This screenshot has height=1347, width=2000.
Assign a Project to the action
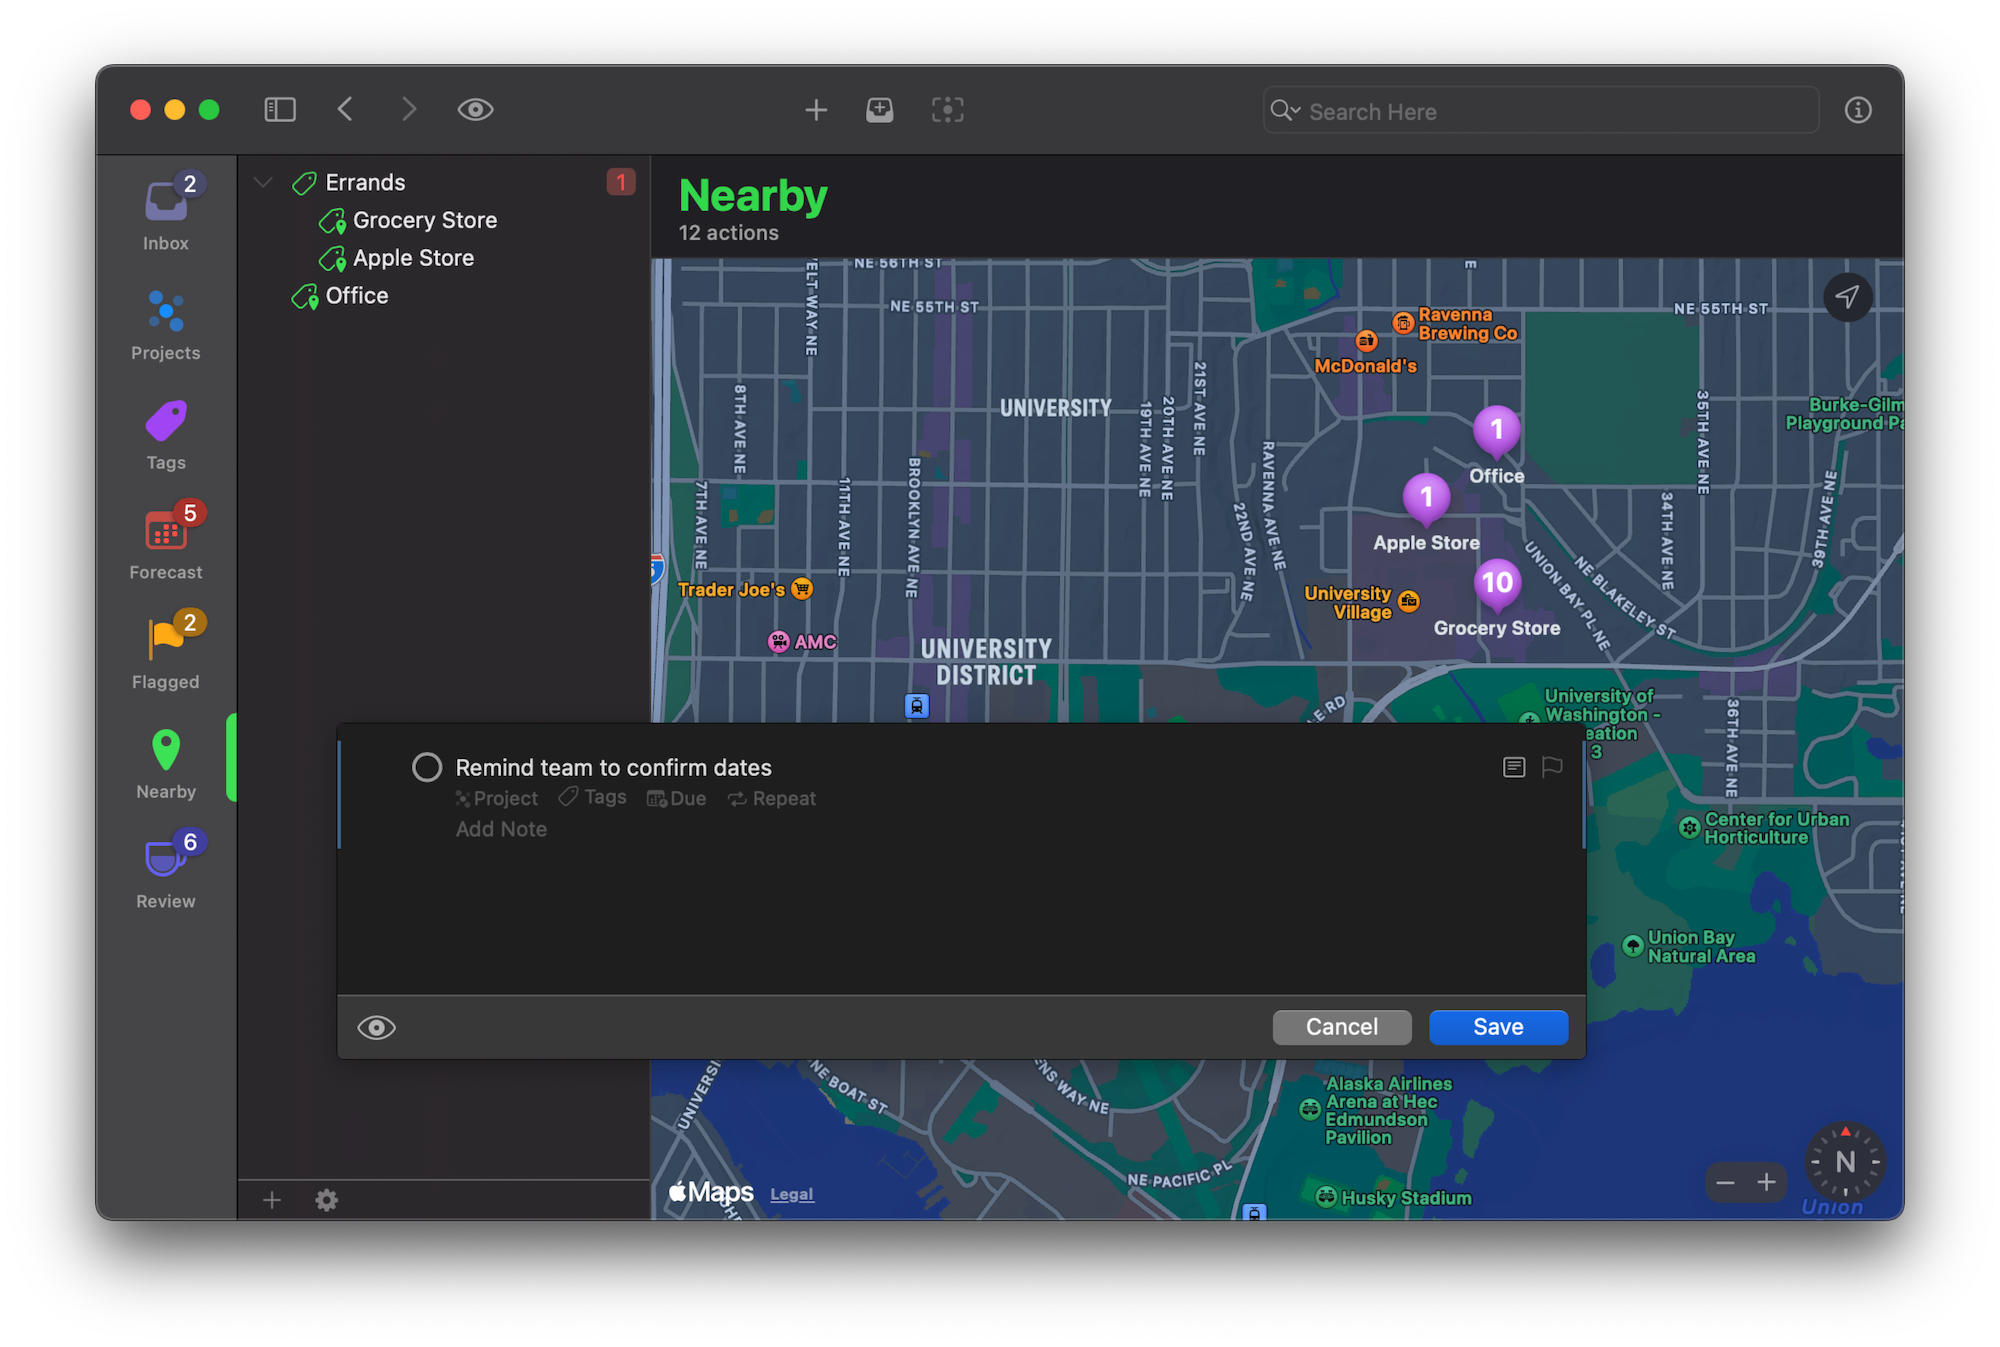(x=497, y=799)
